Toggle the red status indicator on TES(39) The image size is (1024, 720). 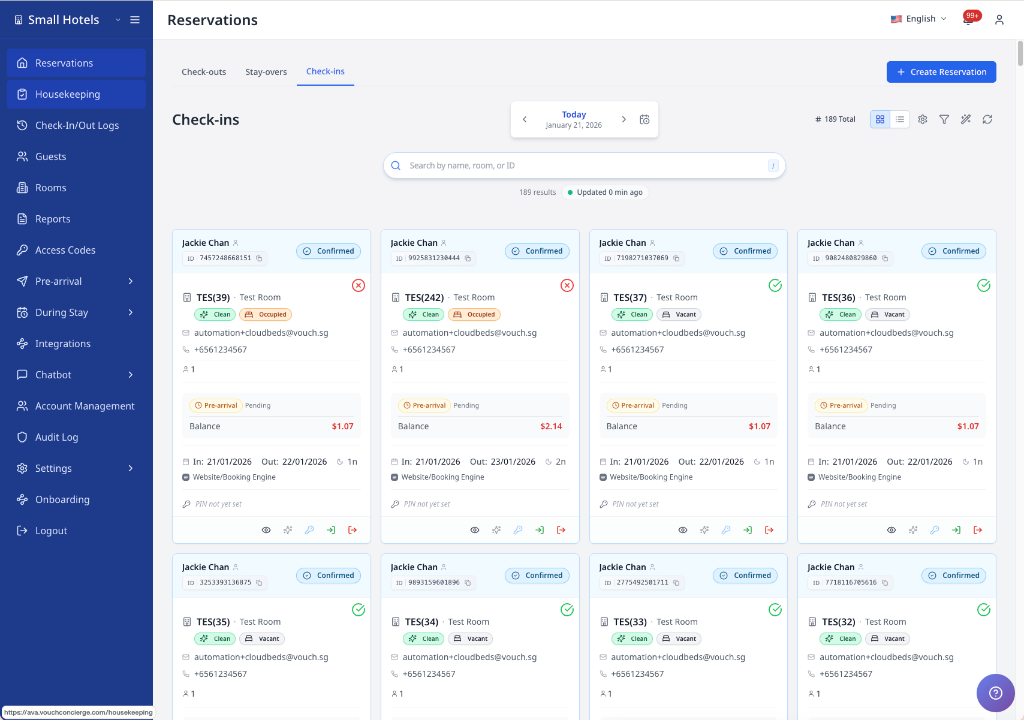359,285
